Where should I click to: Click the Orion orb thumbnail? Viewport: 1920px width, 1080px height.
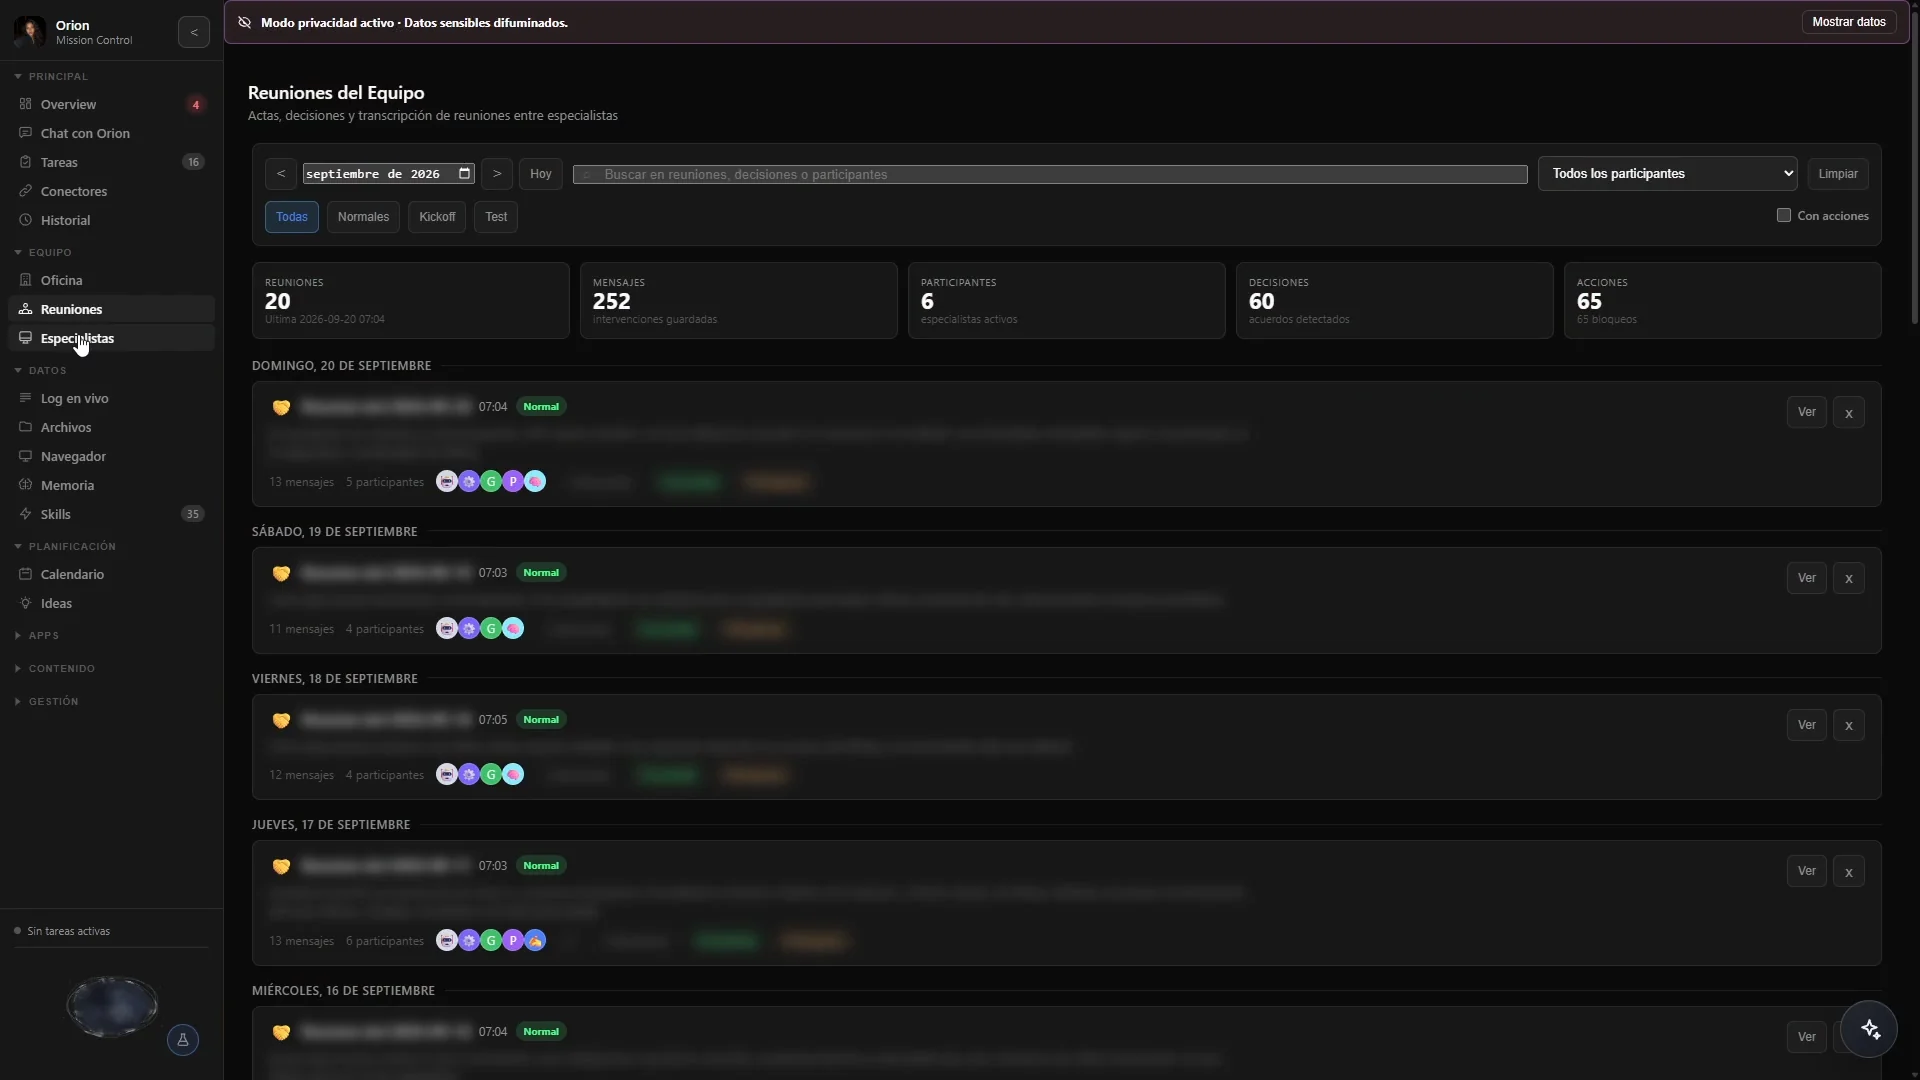coord(112,1006)
